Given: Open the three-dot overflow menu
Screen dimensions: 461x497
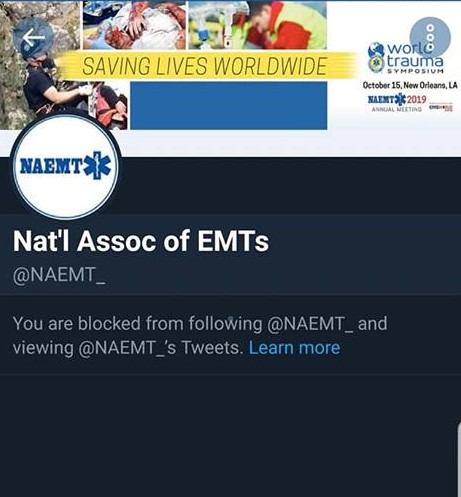Looking at the screenshot, I should point(430,37).
